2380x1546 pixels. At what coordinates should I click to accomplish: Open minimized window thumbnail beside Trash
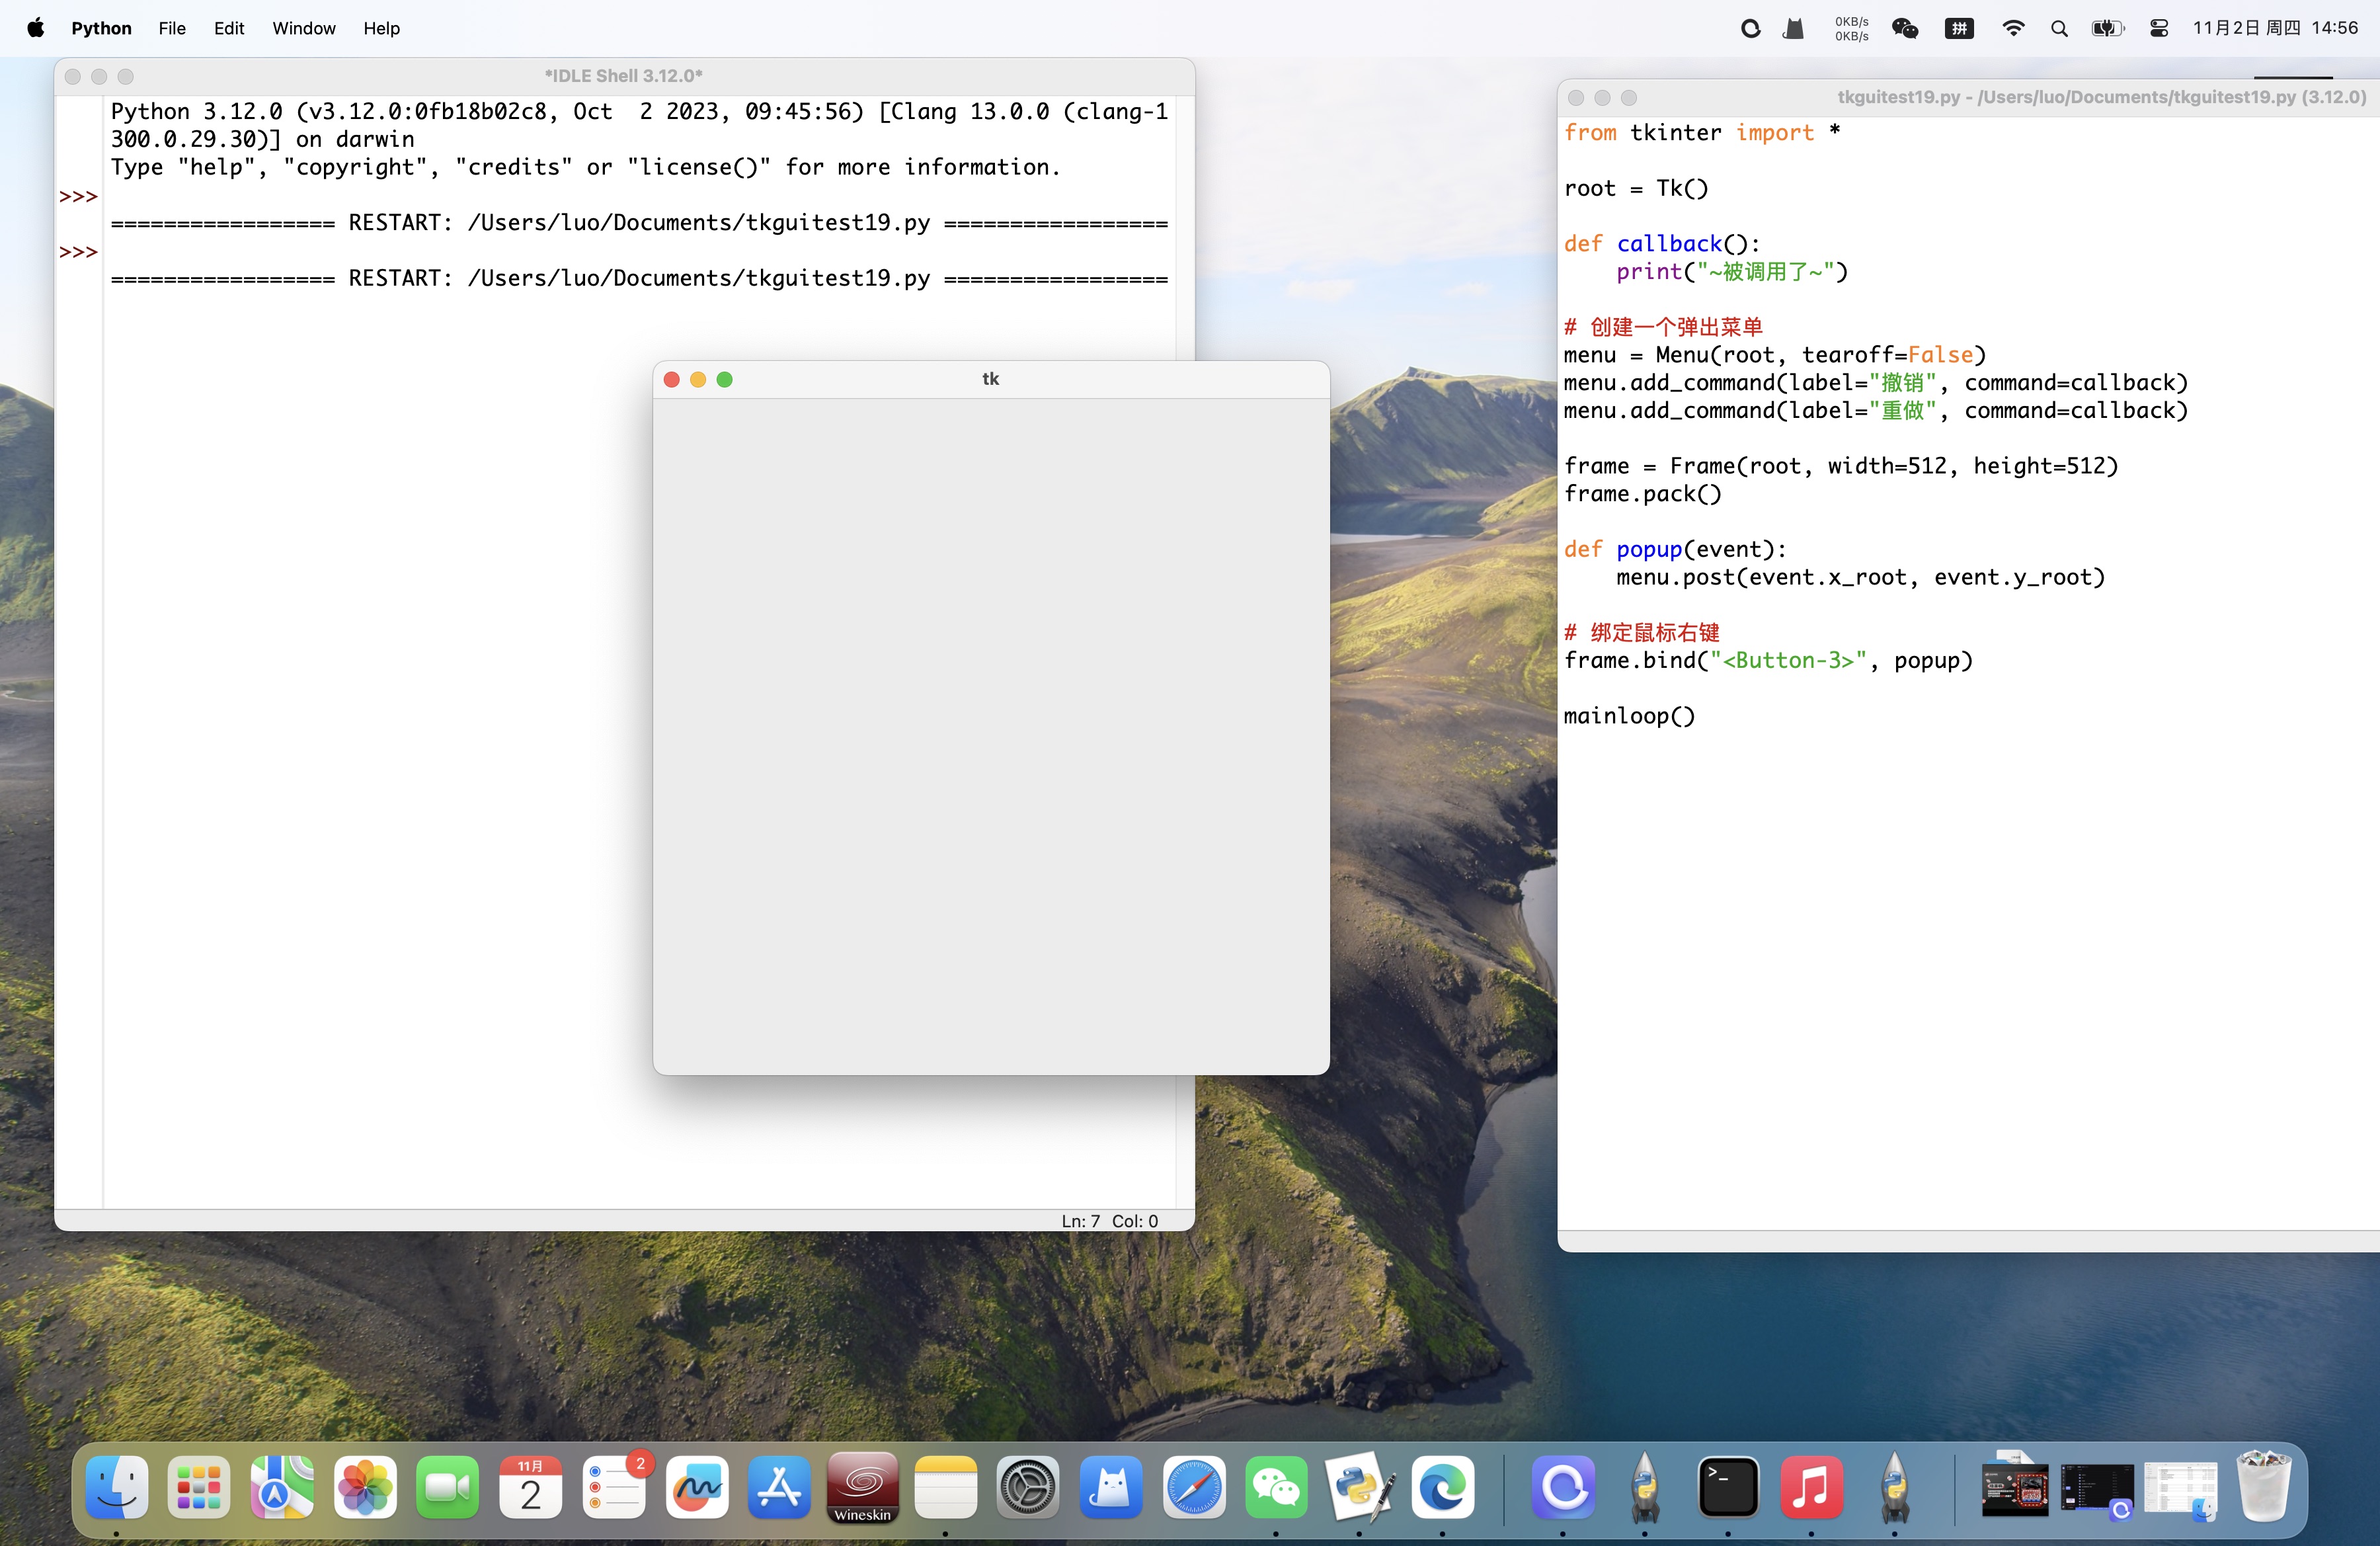2180,1487
